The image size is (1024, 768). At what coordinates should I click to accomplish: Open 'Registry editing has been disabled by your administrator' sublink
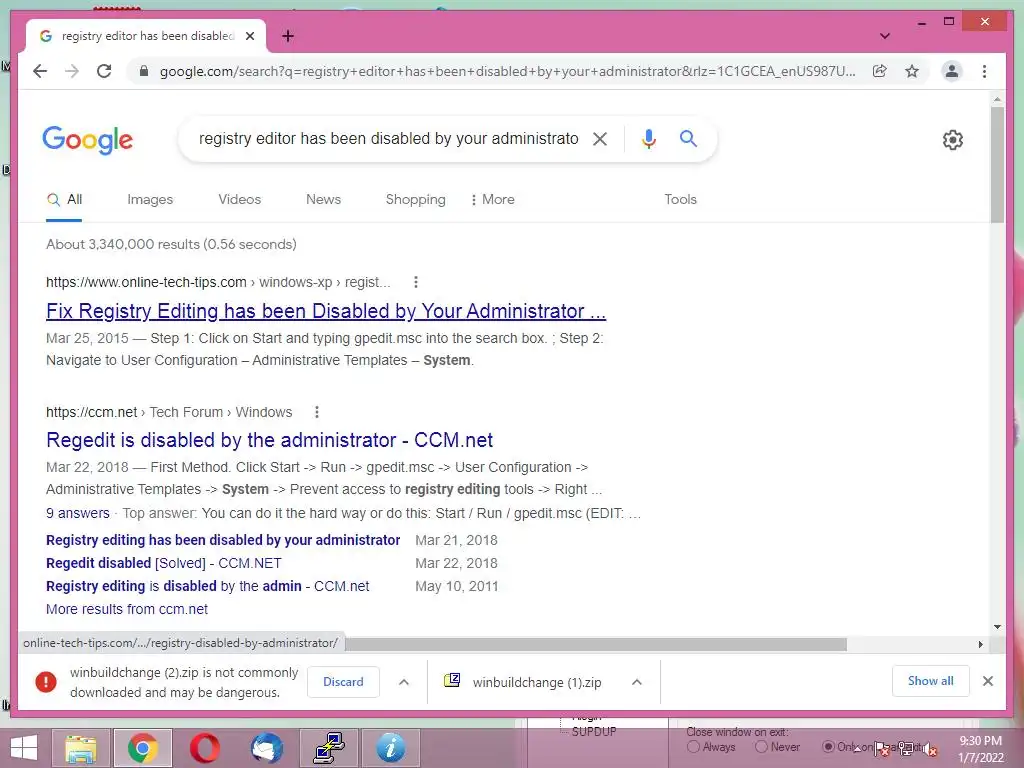[223, 540]
